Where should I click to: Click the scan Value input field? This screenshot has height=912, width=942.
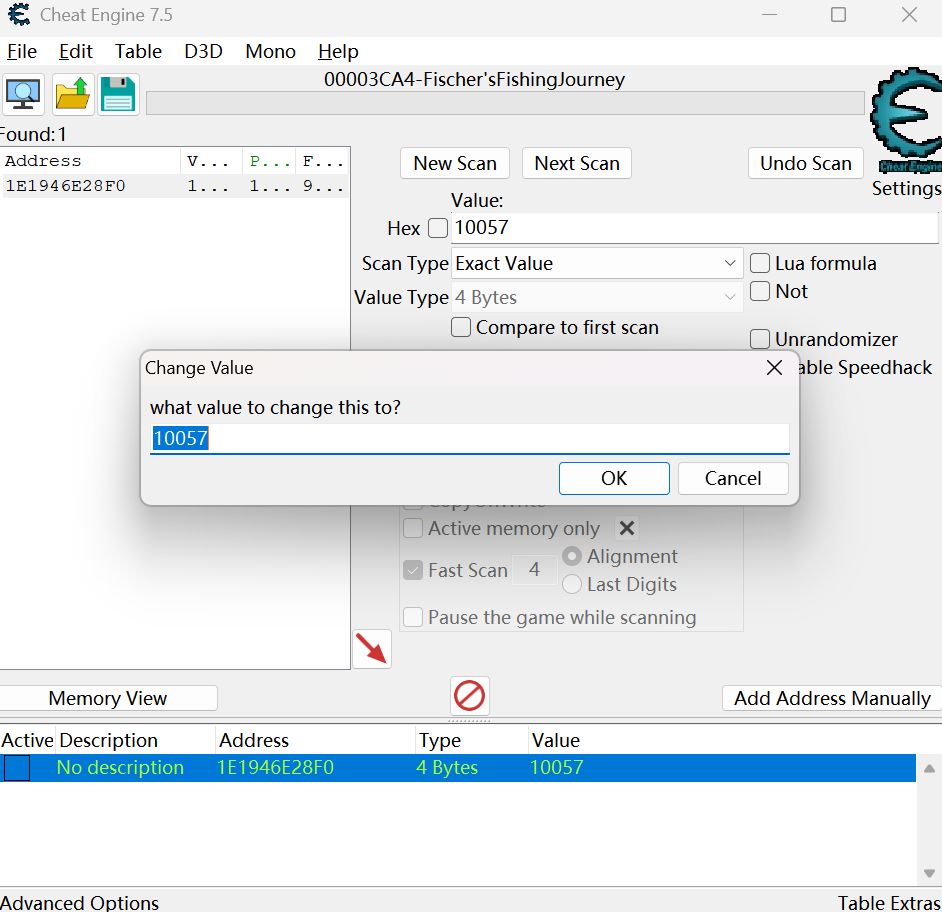pos(694,228)
